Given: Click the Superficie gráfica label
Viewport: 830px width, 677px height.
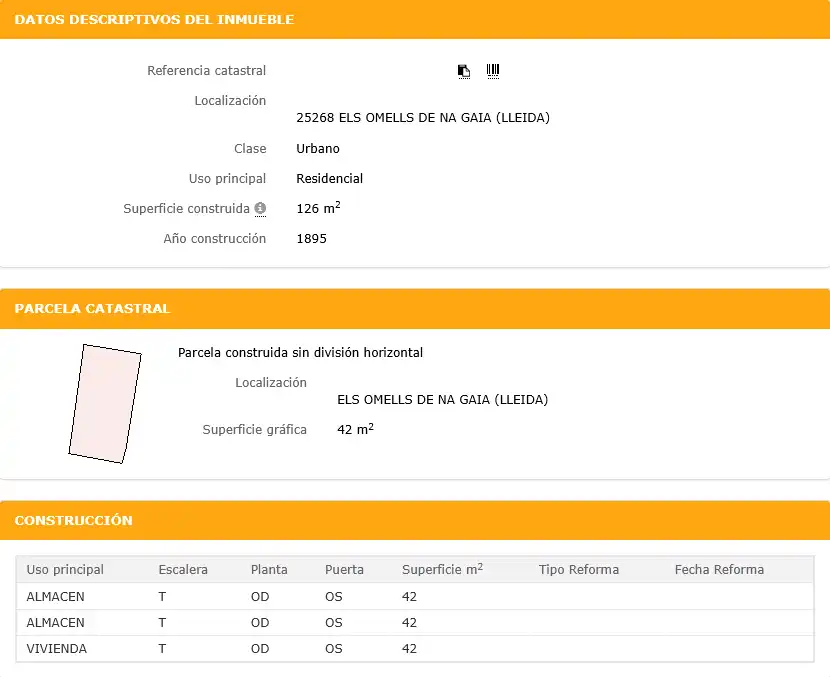Looking at the screenshot, I should tap(255, 429).
